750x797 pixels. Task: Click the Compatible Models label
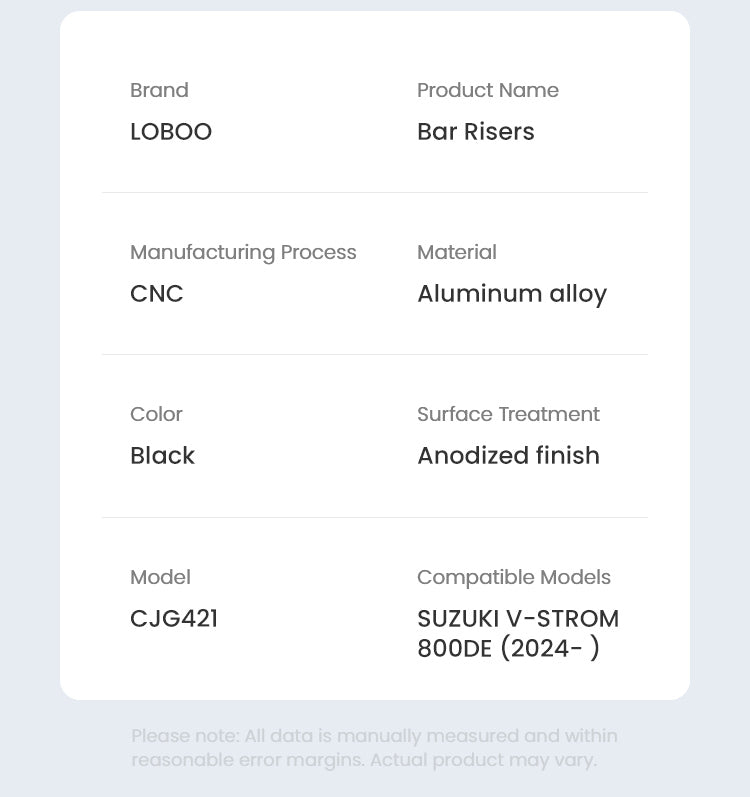pos(514,577)
